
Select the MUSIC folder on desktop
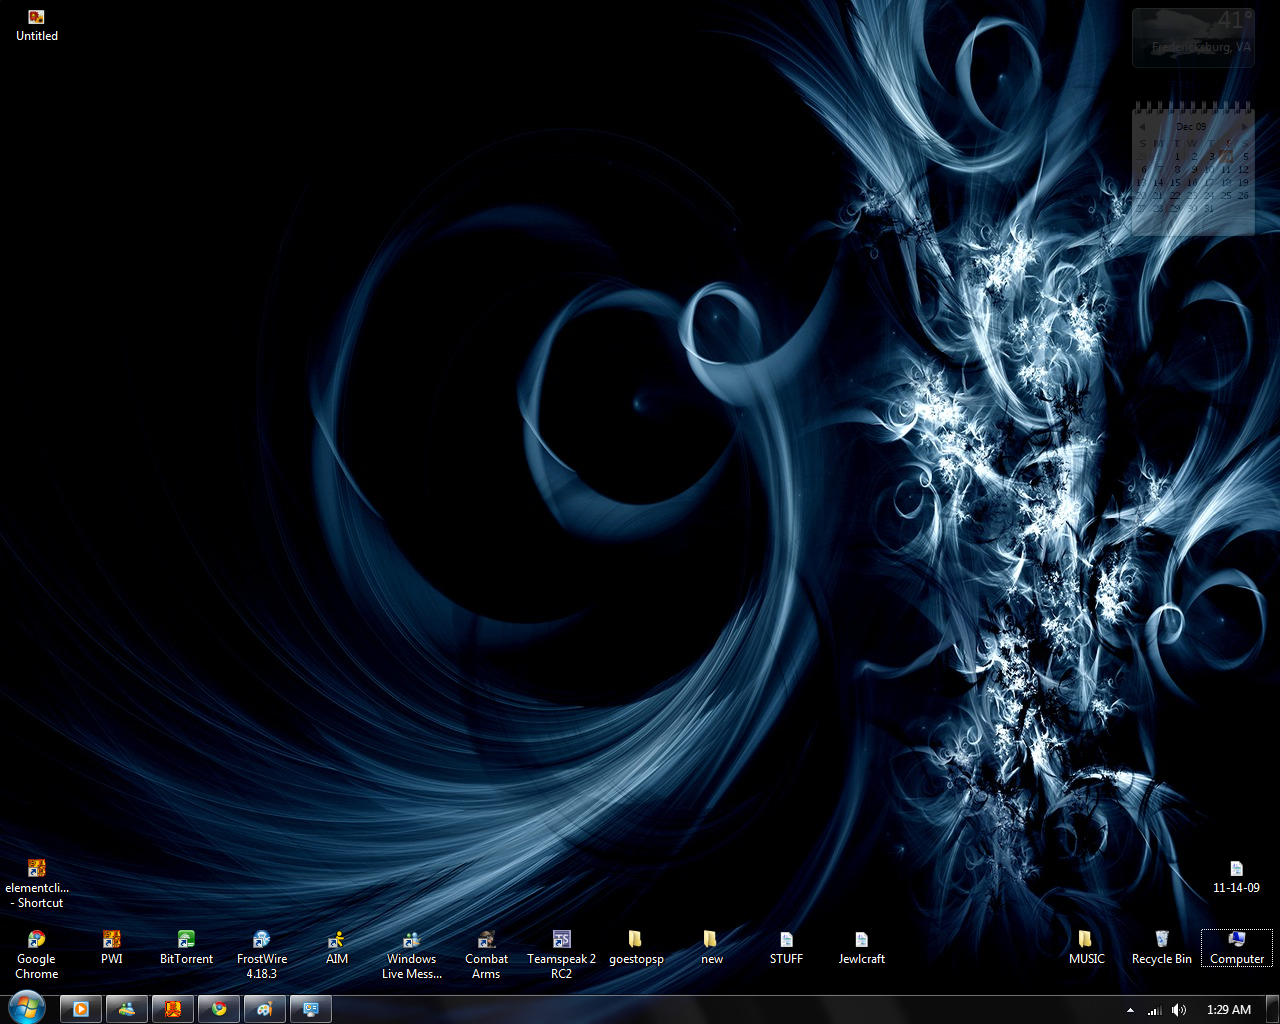pos(1086,946)
